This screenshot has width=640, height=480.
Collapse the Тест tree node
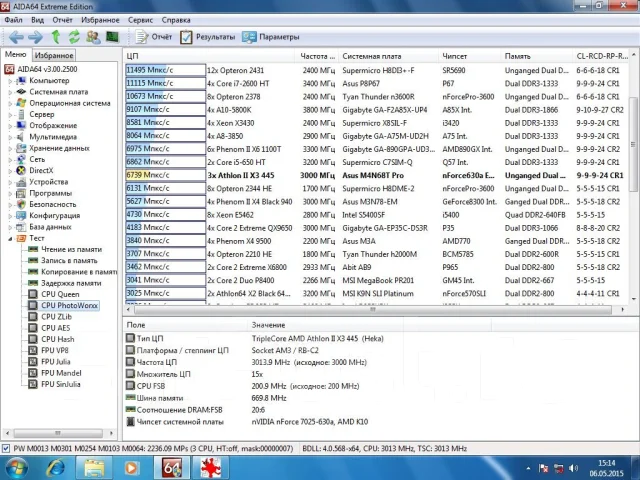[10, 238]
